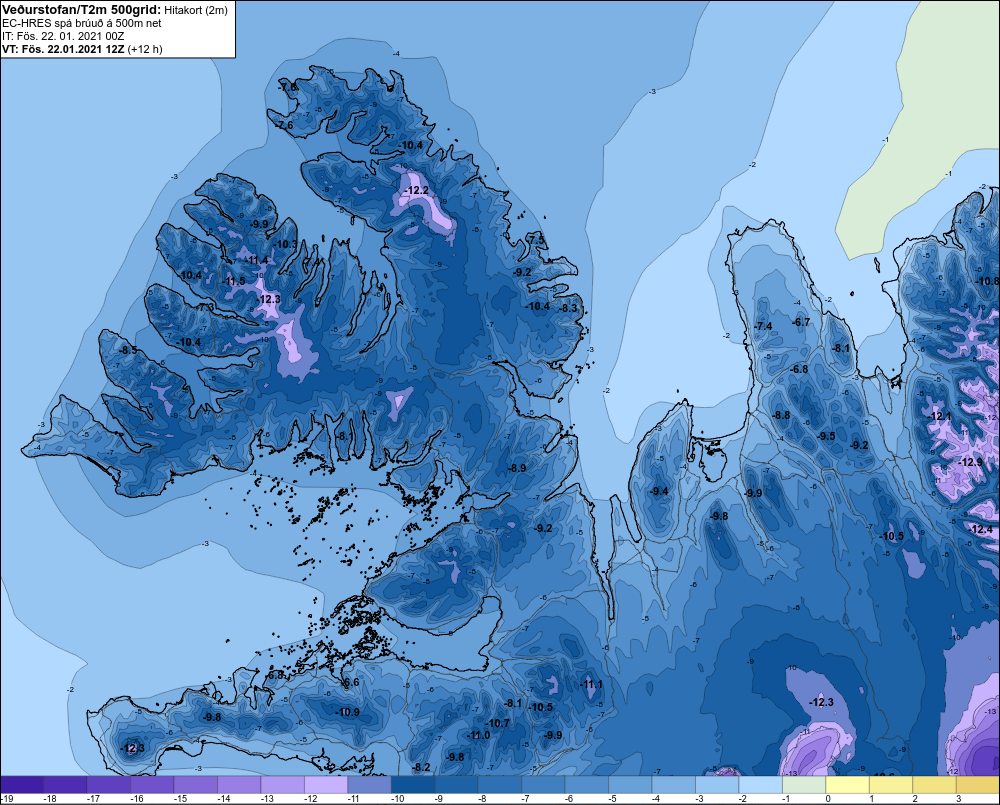This screenshot has width=1000, height=805.
Task: Click the legend swatch labeled -2
Action: click(761, 785)
